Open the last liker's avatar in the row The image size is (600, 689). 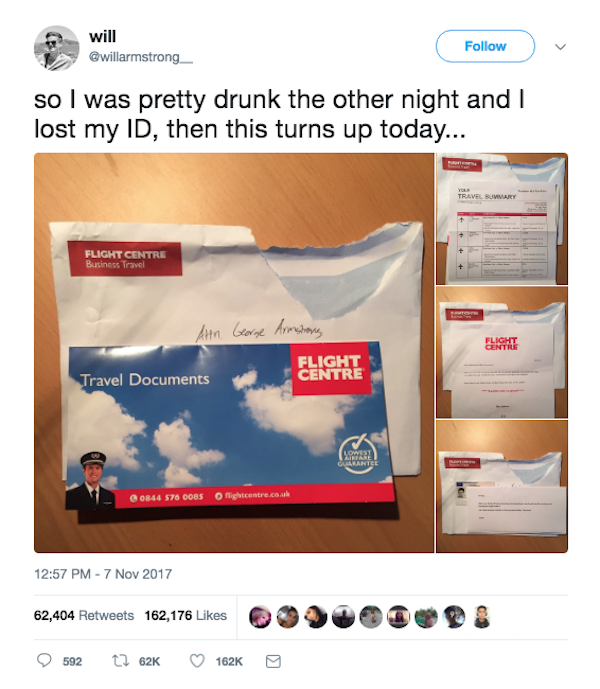pyautogui.click(x=481, y=616)
